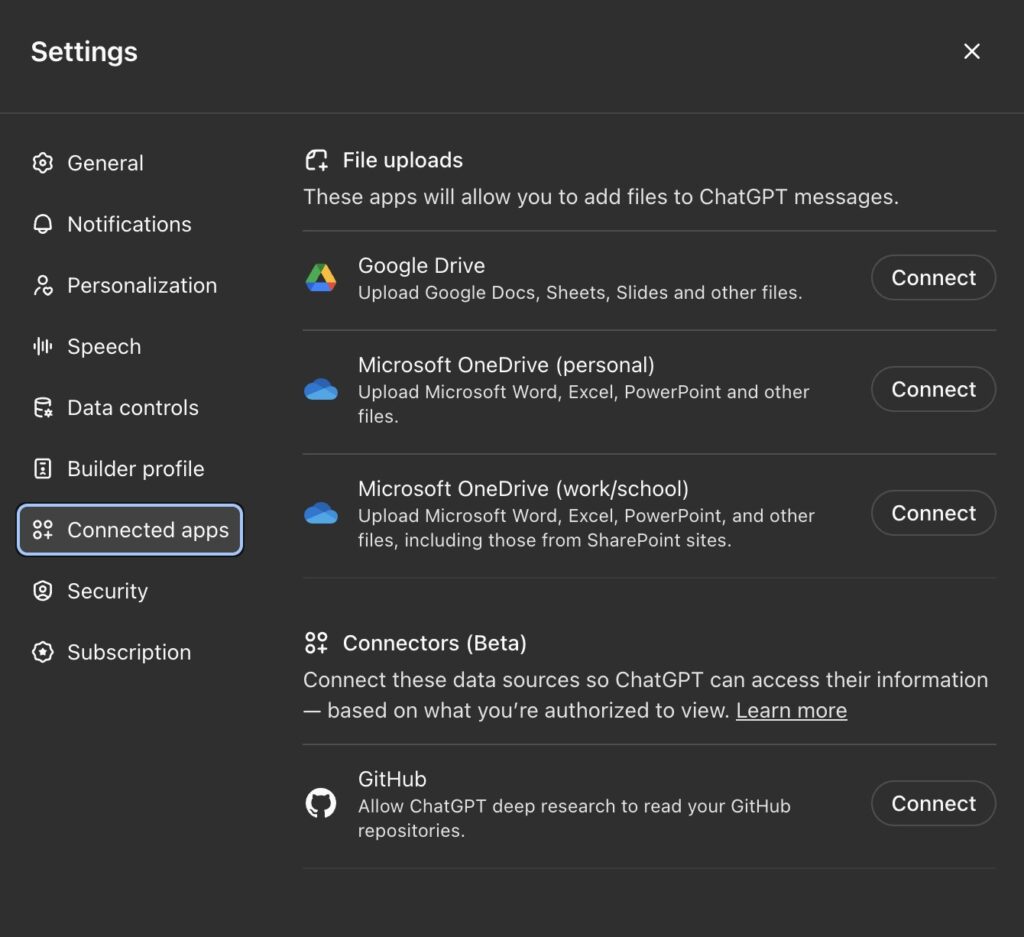Screen dimensions: 1024x937
Task: Click the Personalization person icon
Action: pos(42,285)
